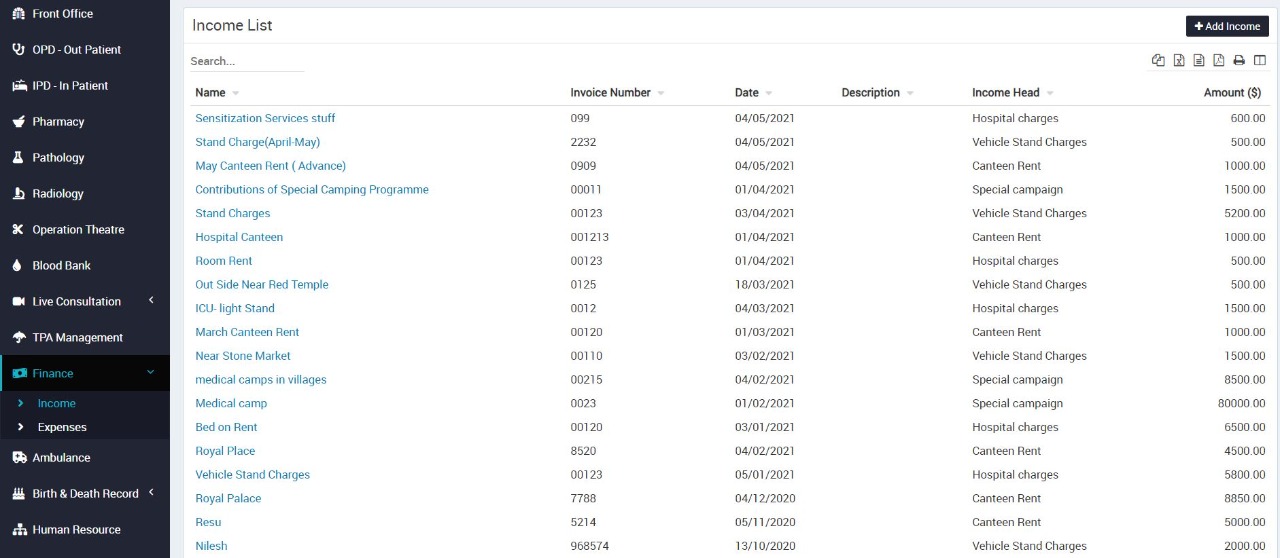Open the column visibility icon
The image size is (1280, 558).
[1260, 60]
